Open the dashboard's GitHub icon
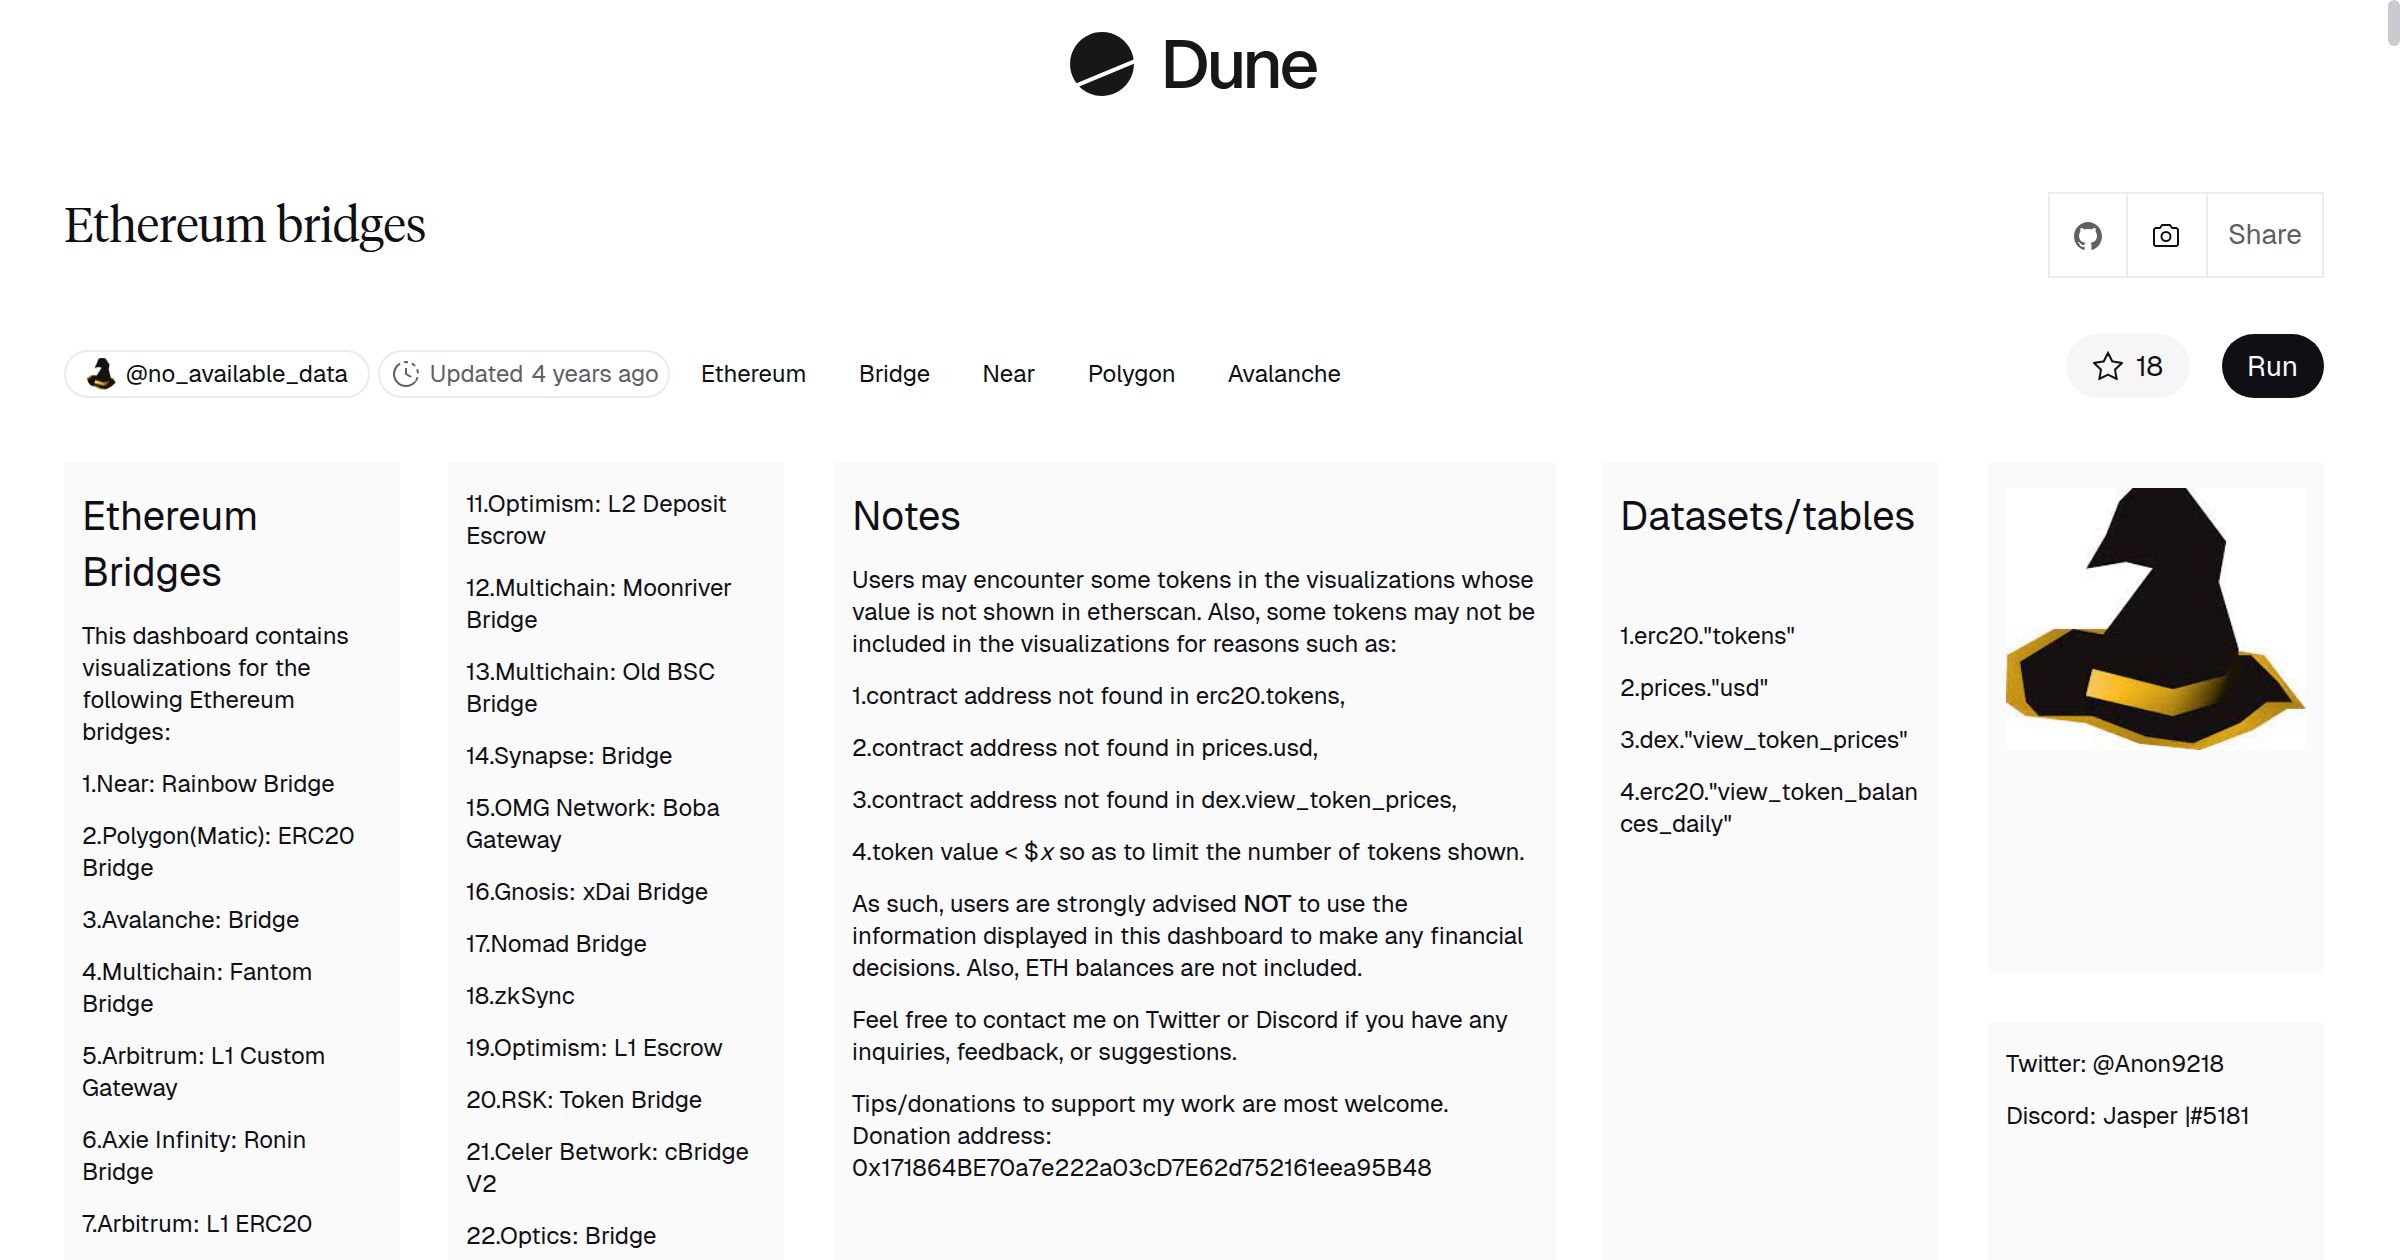Image resolution: width=2400 pixels, height=1260 pixels. 2087,235
